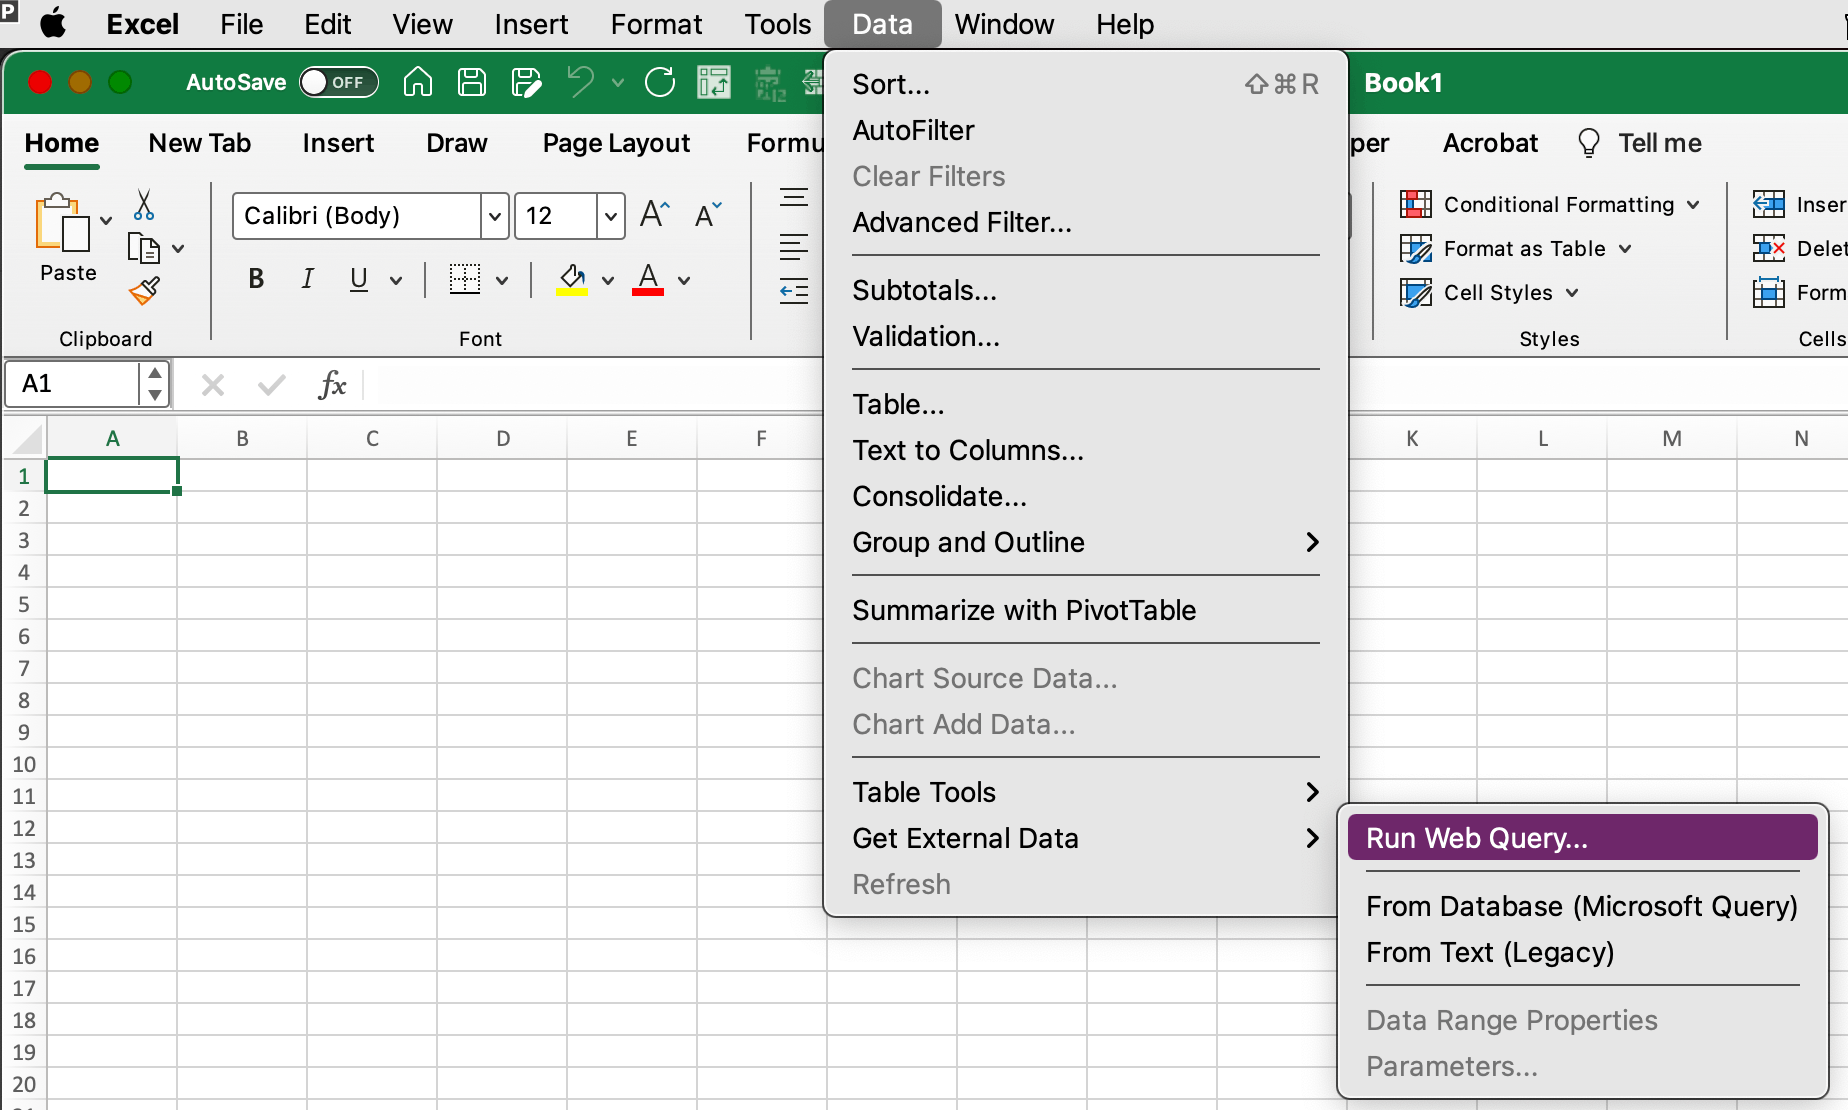Click the Name Box showing A1

pyautogui.click(x=72, y=384)
